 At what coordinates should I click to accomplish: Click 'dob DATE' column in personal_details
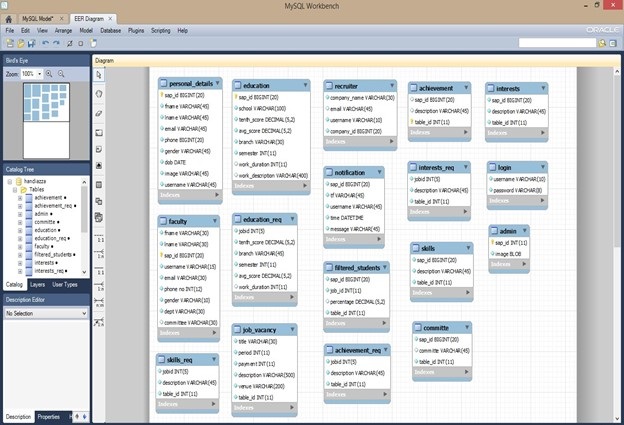click(x=175, y=162)
